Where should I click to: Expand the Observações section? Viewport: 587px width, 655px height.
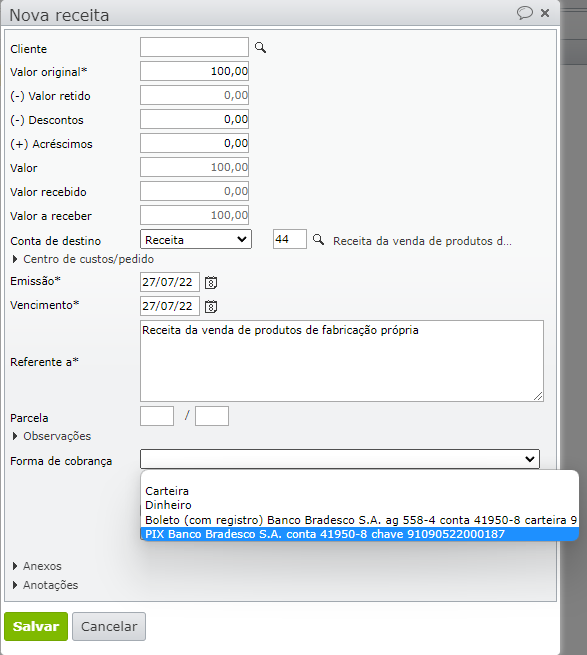52,436
